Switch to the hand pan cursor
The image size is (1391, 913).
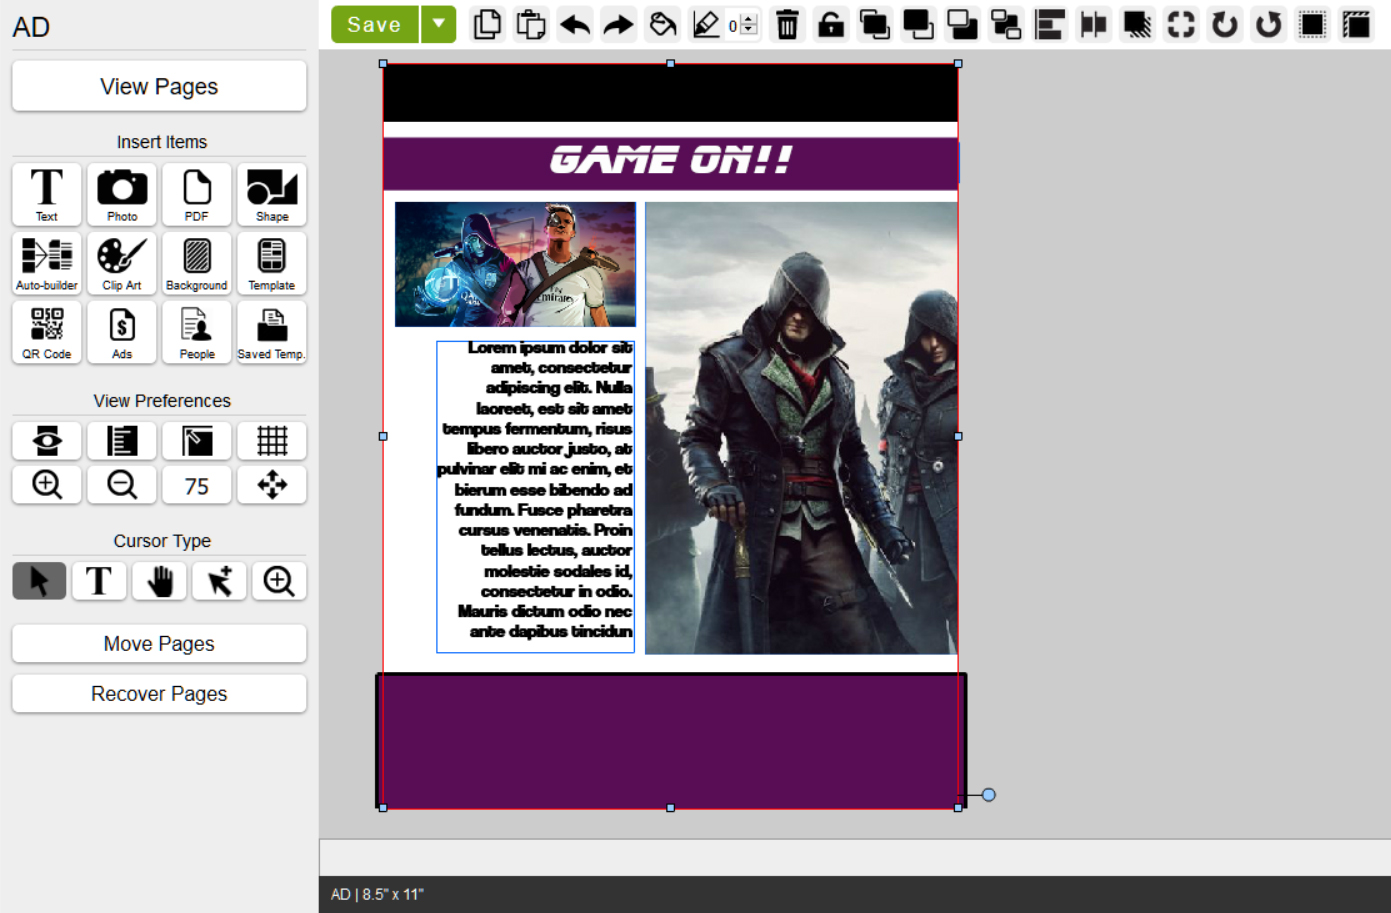pyautogui.click(x=160, y=581)
